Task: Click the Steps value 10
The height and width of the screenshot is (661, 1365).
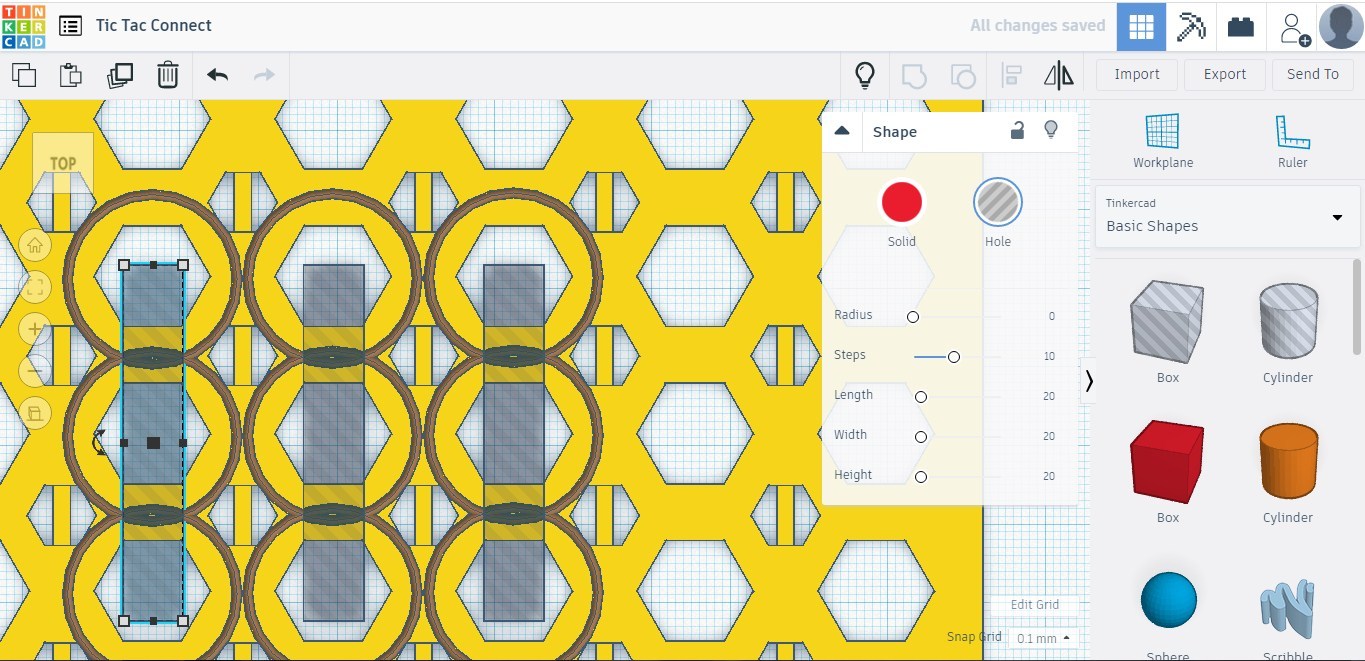Action: (x=1049, y=356)
